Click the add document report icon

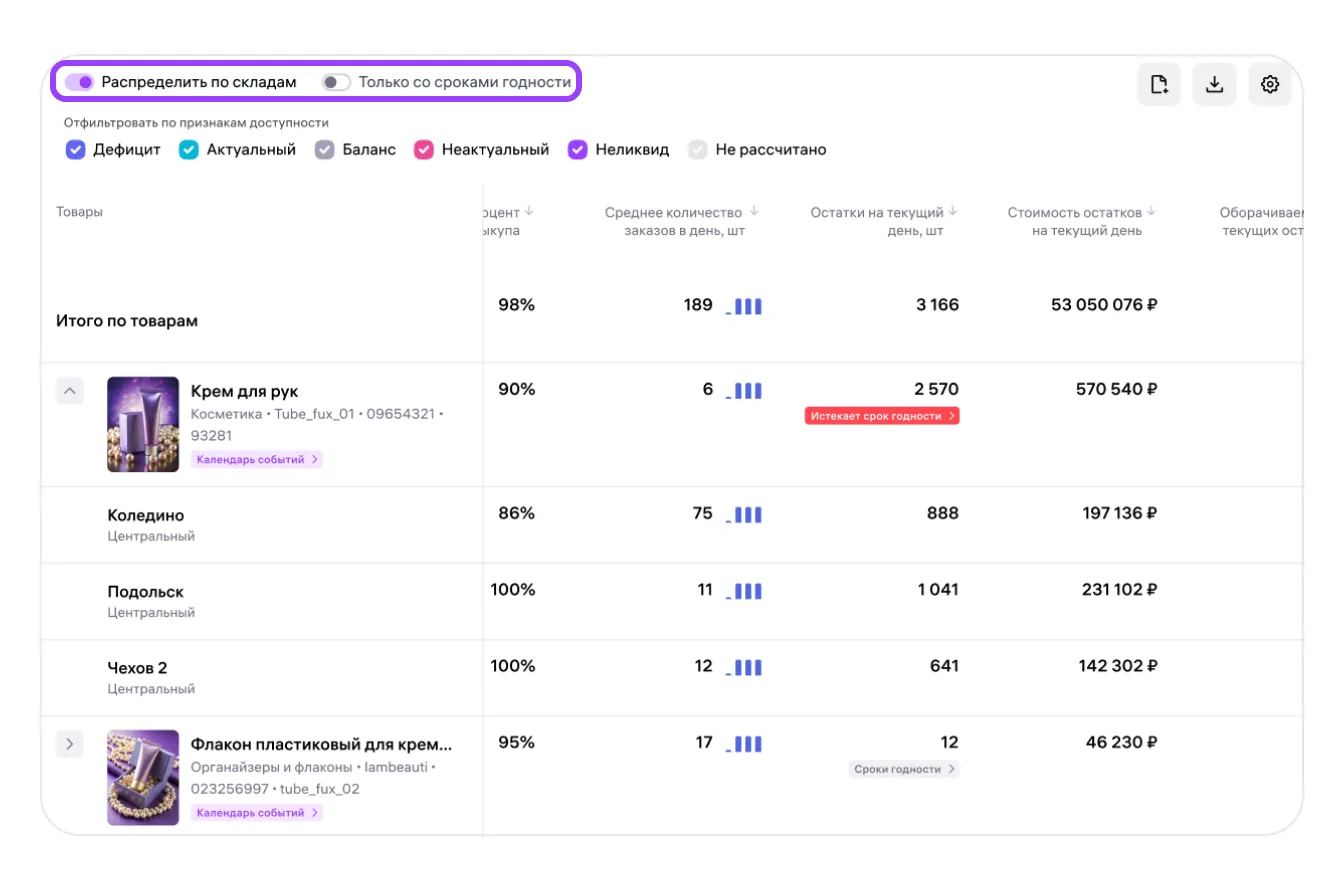pyautogui.click(x=1159, y=85)
